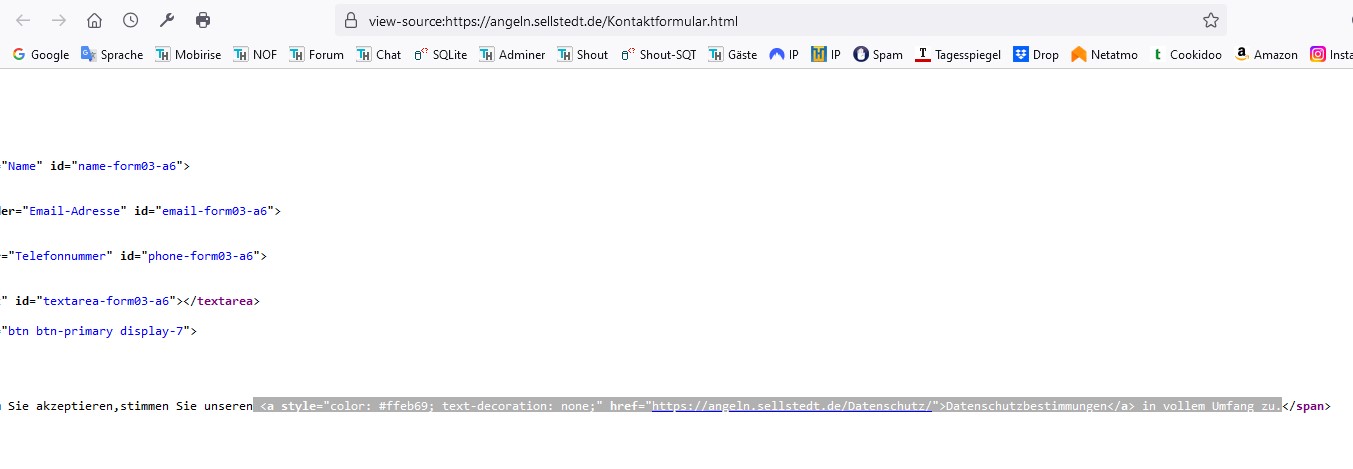Open the history clock icon

(130, 20)
